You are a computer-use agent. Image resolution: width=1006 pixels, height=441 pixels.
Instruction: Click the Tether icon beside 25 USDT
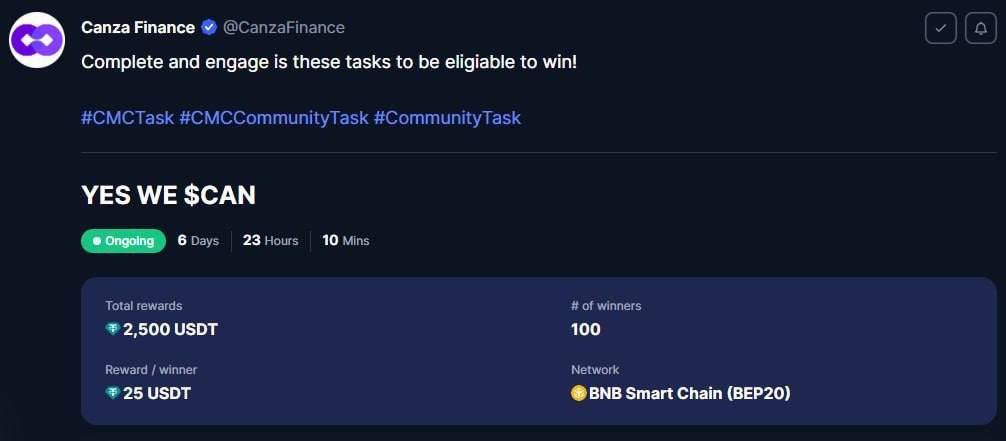point(113,392)
